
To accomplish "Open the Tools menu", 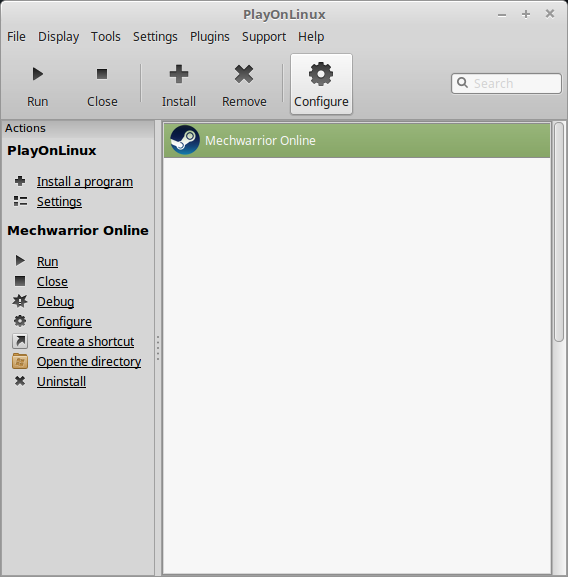I will pyautogui.click(x=106, y=37).
